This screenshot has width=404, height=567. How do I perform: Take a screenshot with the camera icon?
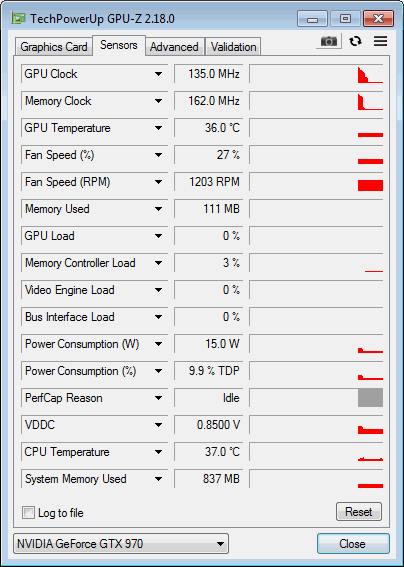(328, 41)
